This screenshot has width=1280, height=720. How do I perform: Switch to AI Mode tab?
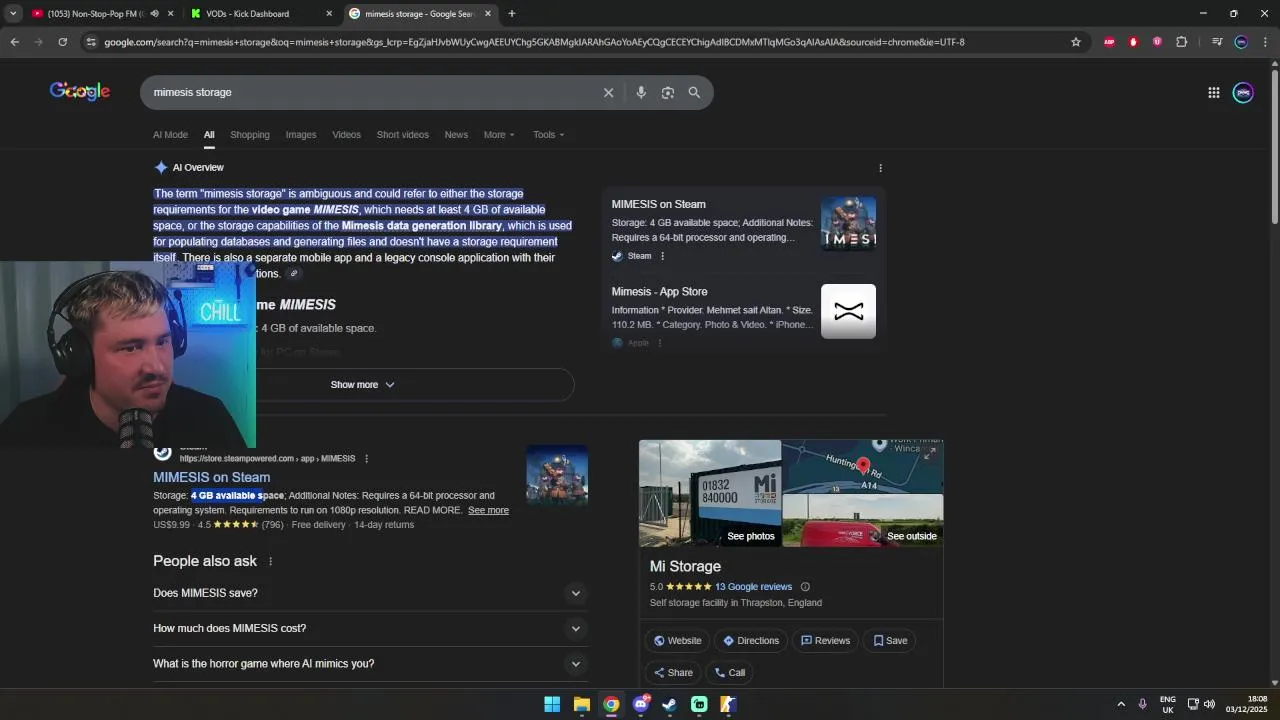pos(170,135)
